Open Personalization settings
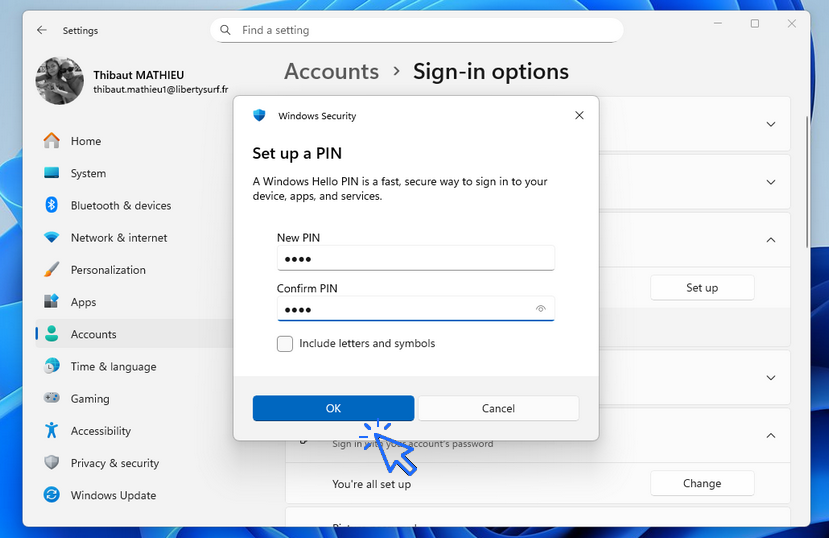The image size is (829, 538). point(135,270)
